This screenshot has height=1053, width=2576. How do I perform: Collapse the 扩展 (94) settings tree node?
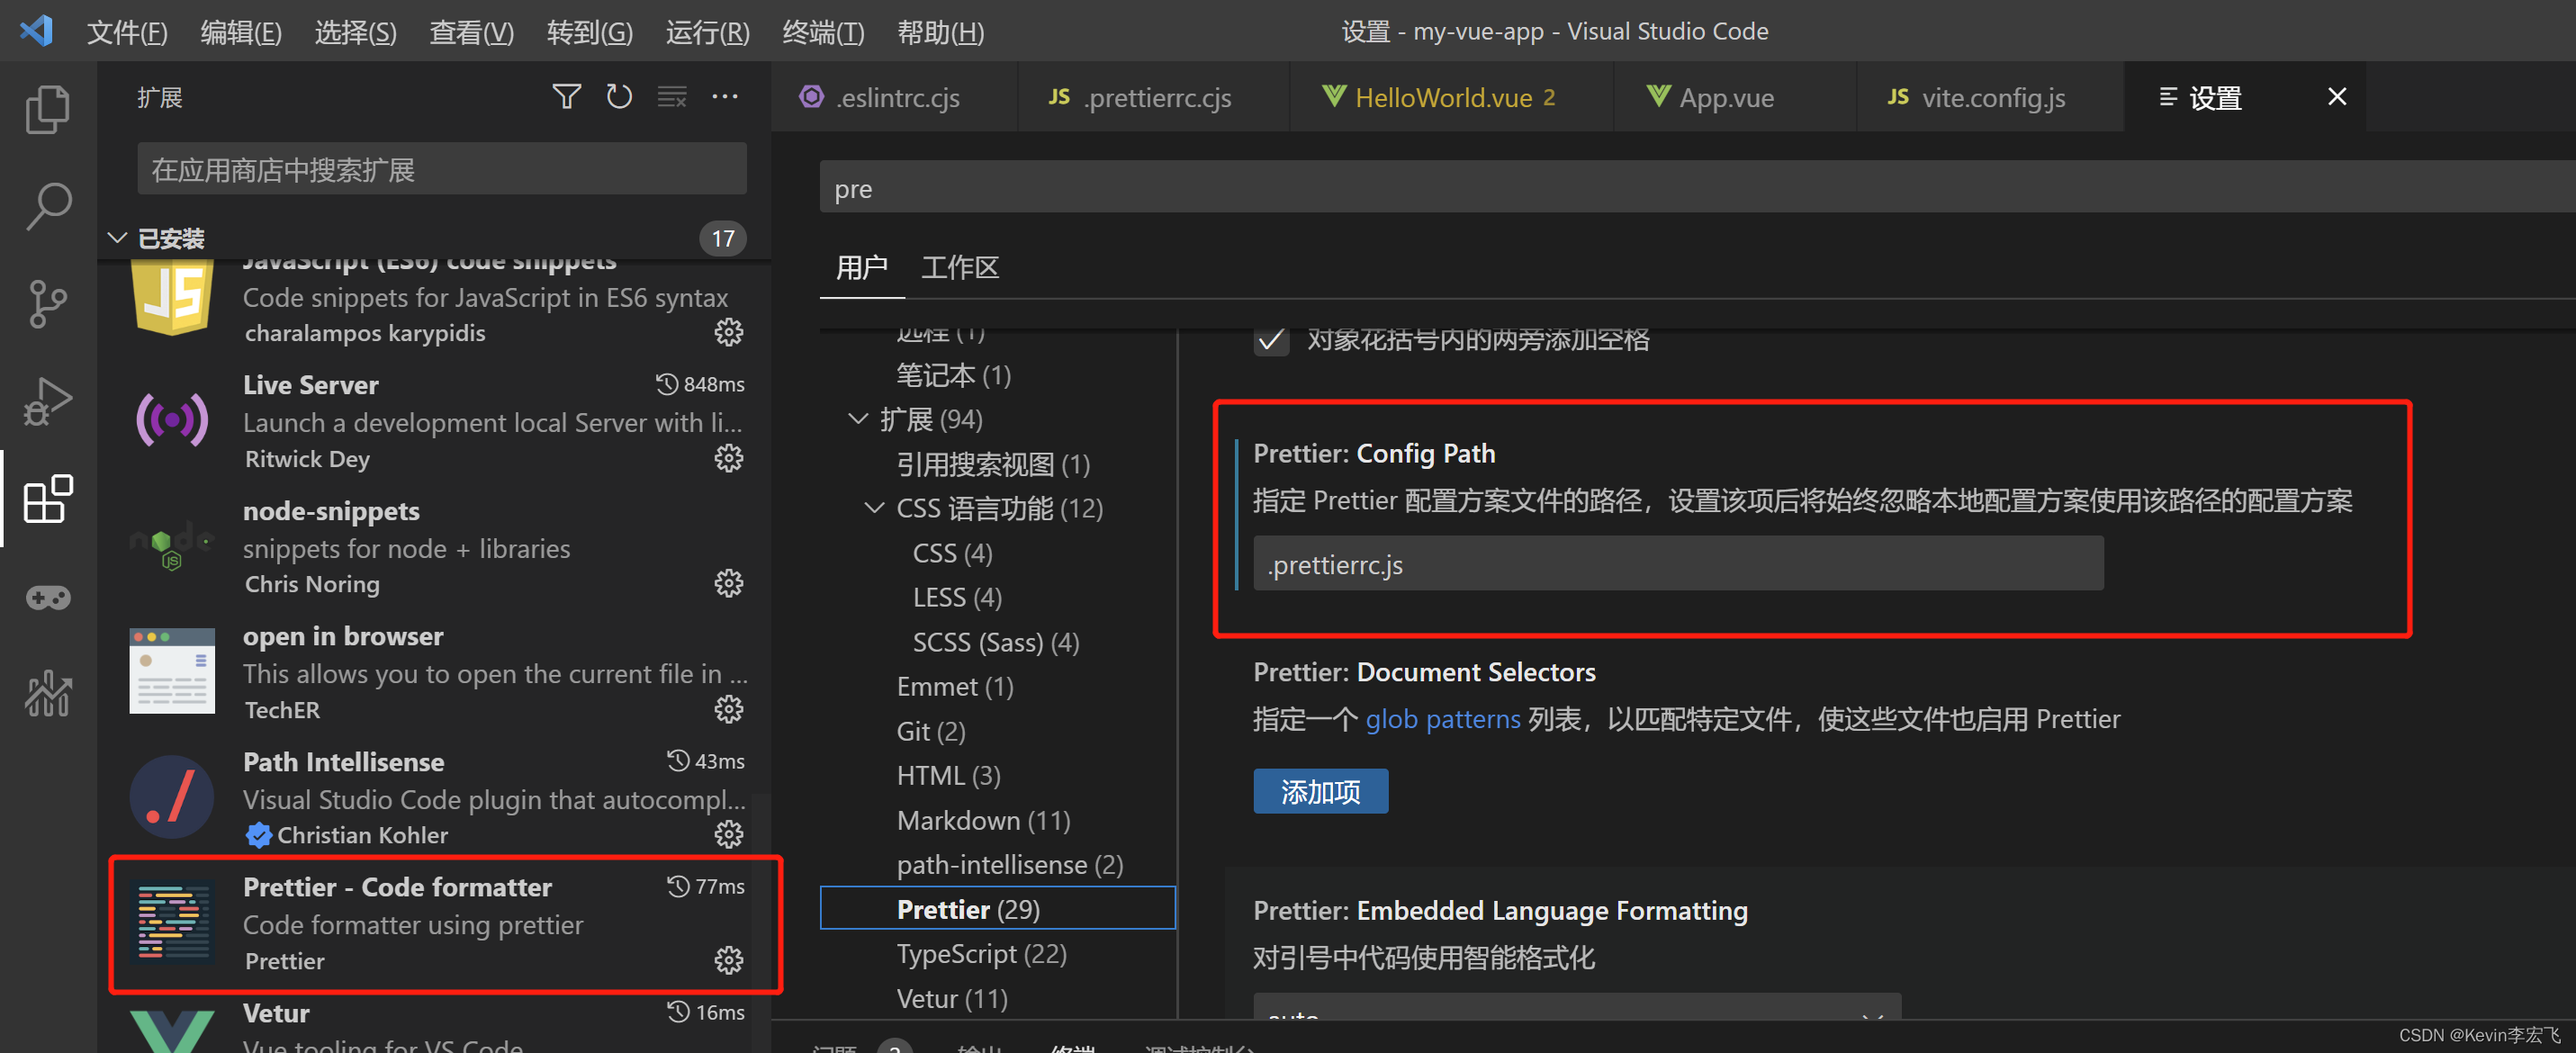[858, 419]
